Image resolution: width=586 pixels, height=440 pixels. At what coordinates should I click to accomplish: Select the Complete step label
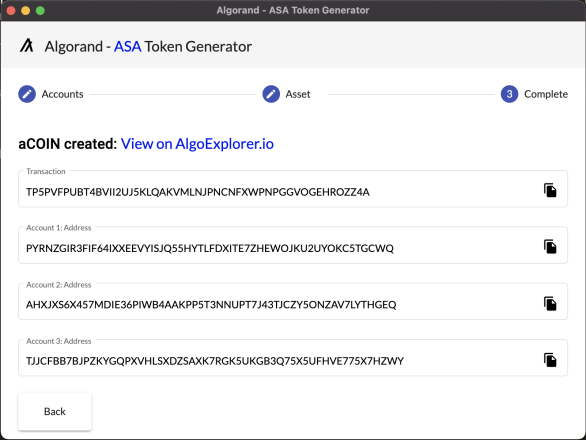(x=546, y=94)
